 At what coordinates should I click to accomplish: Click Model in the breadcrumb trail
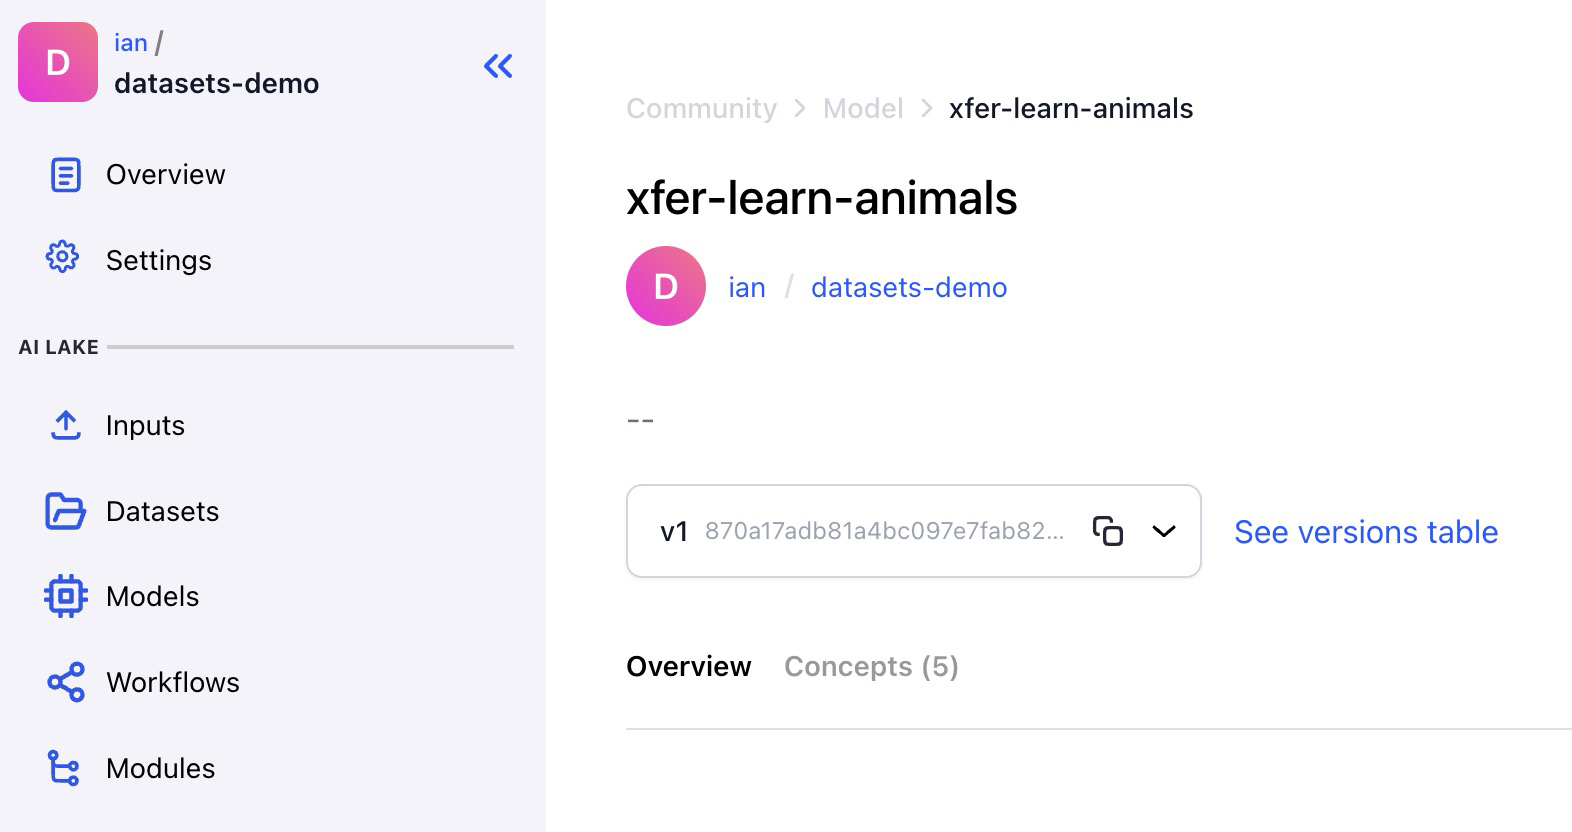tap(862, 108)
